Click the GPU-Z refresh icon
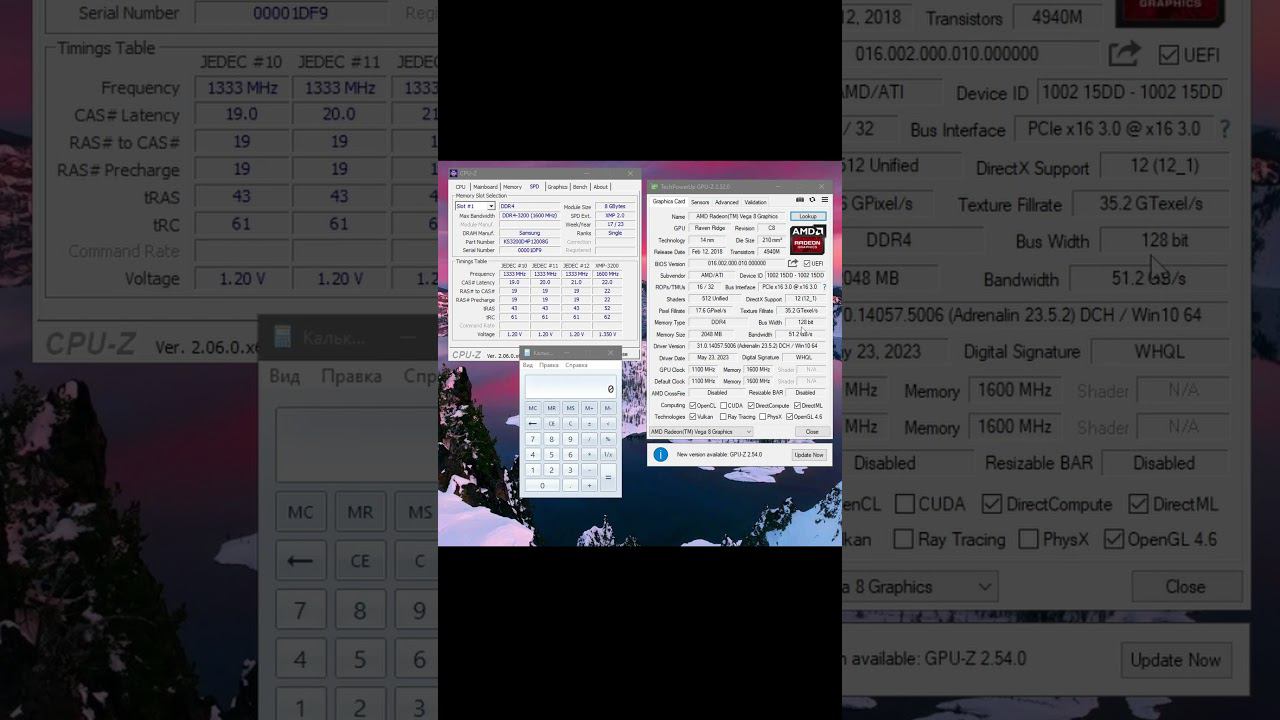This screenshot has width=1280, height=720. (x=812, y=200)
